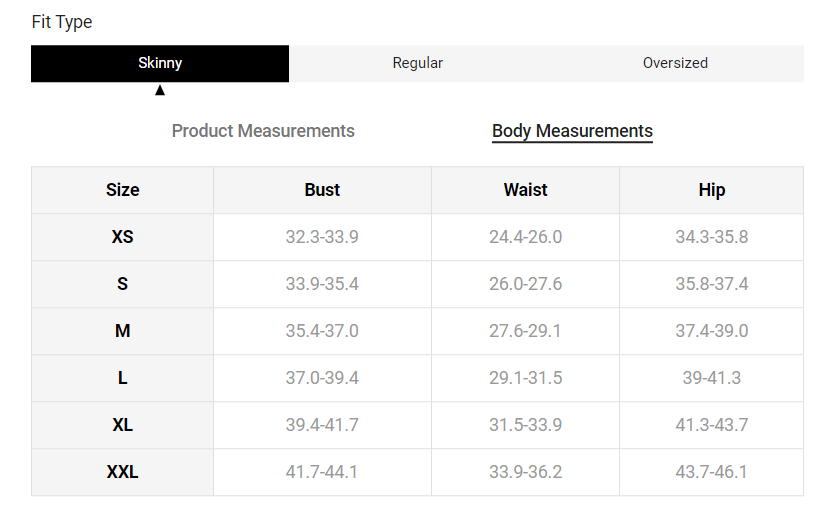Image resolution: width=833 pixels, height=508 pixels.
Task: Select the XS size row label
Action: coord(122,237)
